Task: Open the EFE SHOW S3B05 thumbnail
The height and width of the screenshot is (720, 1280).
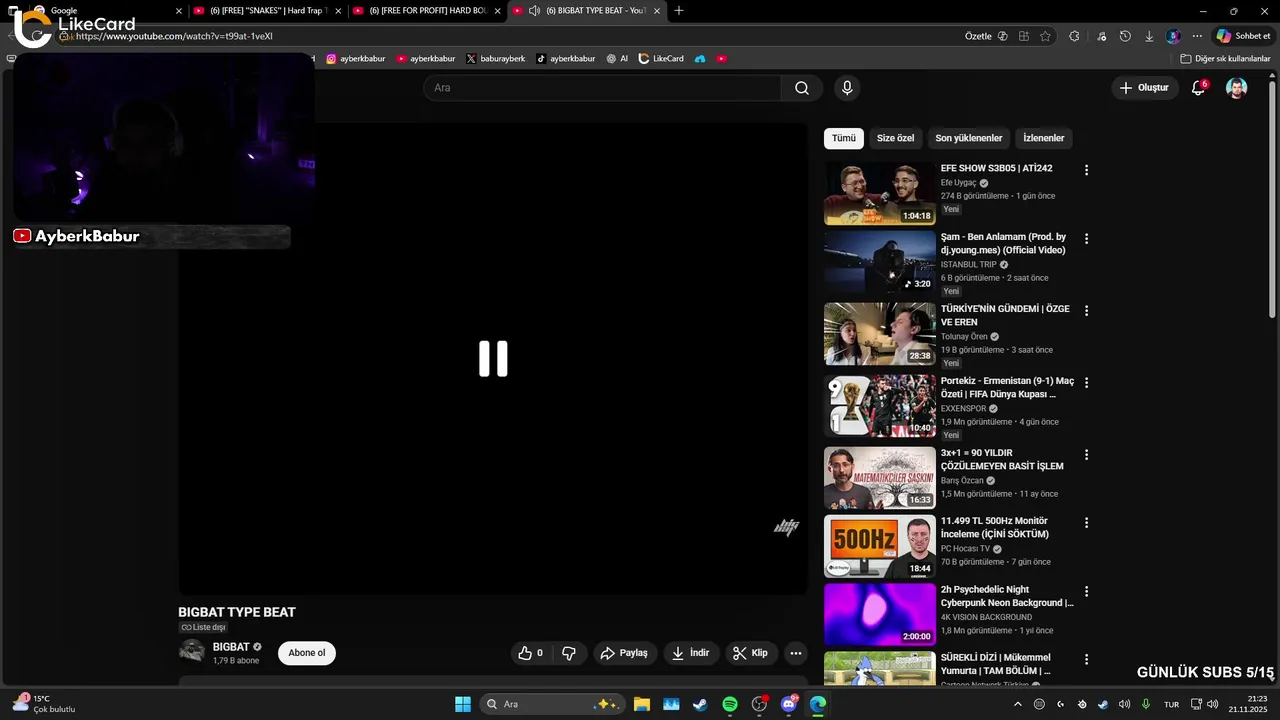Action: click(x=880, y=194)
